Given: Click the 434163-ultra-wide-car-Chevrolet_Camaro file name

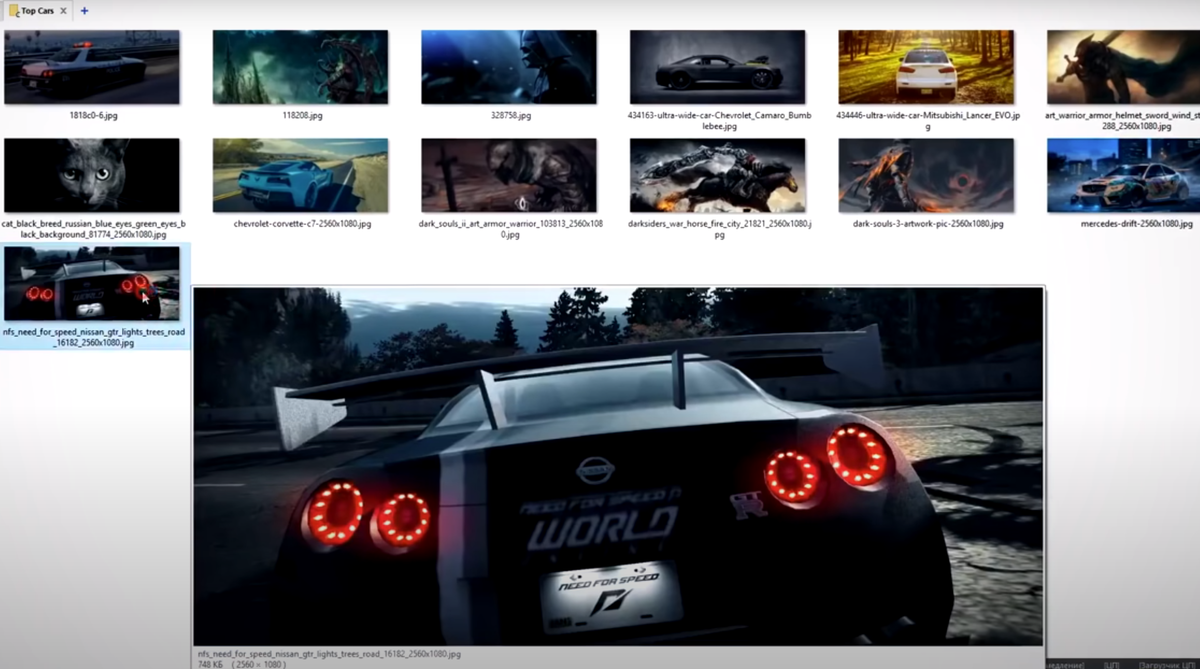Looking at the screenshot, I should click(x=718, y=121).
